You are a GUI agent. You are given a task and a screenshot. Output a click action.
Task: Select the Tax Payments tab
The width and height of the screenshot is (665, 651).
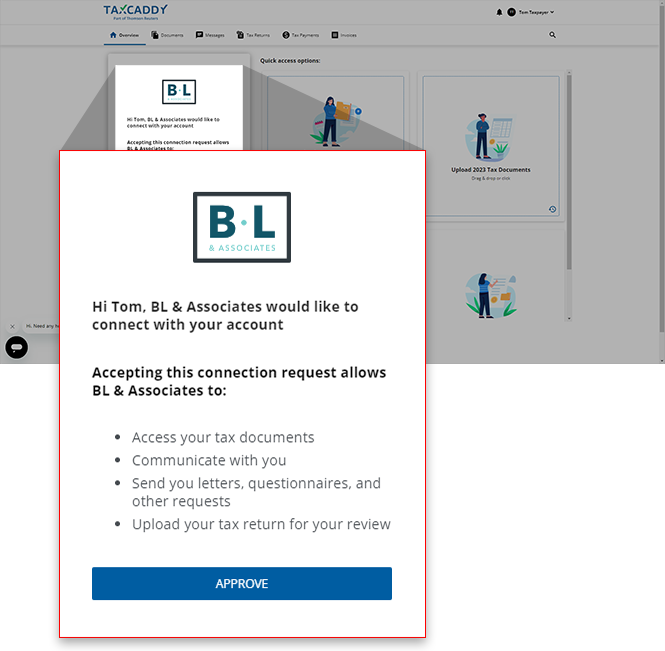pos(300,35)
